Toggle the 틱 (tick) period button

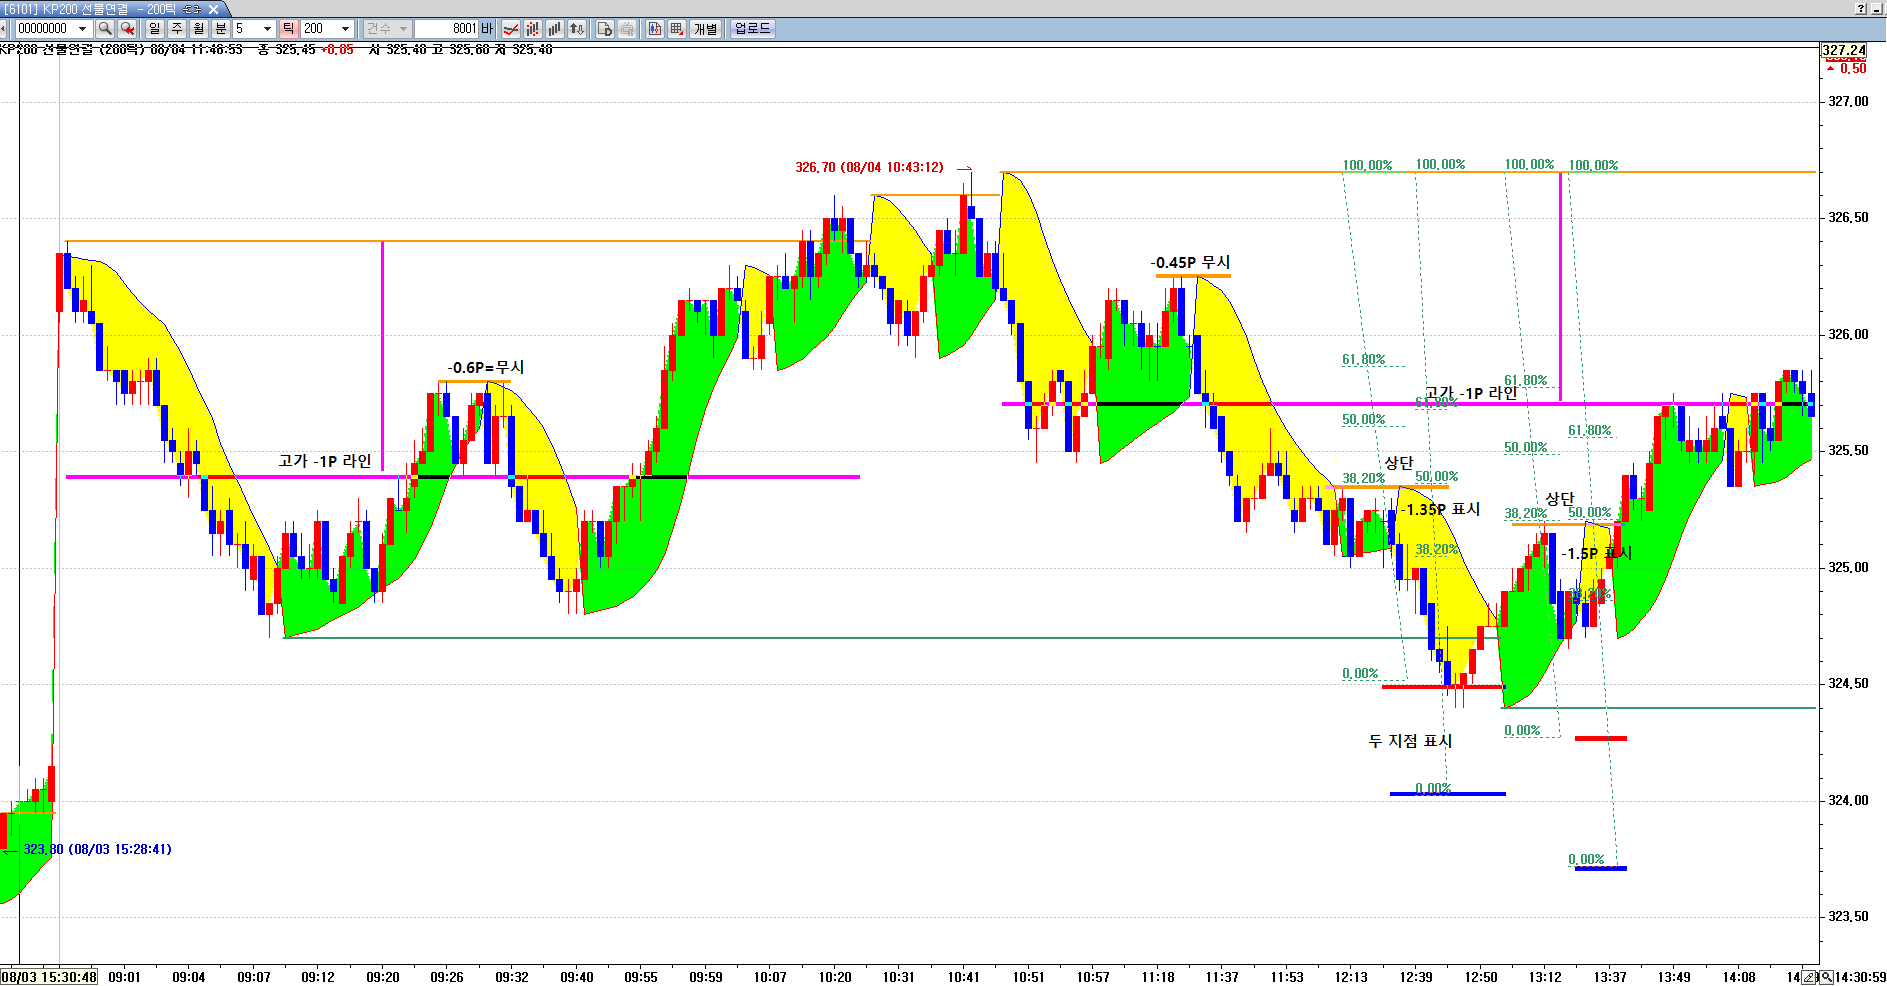pyautogui.click(x=288, y=29)
